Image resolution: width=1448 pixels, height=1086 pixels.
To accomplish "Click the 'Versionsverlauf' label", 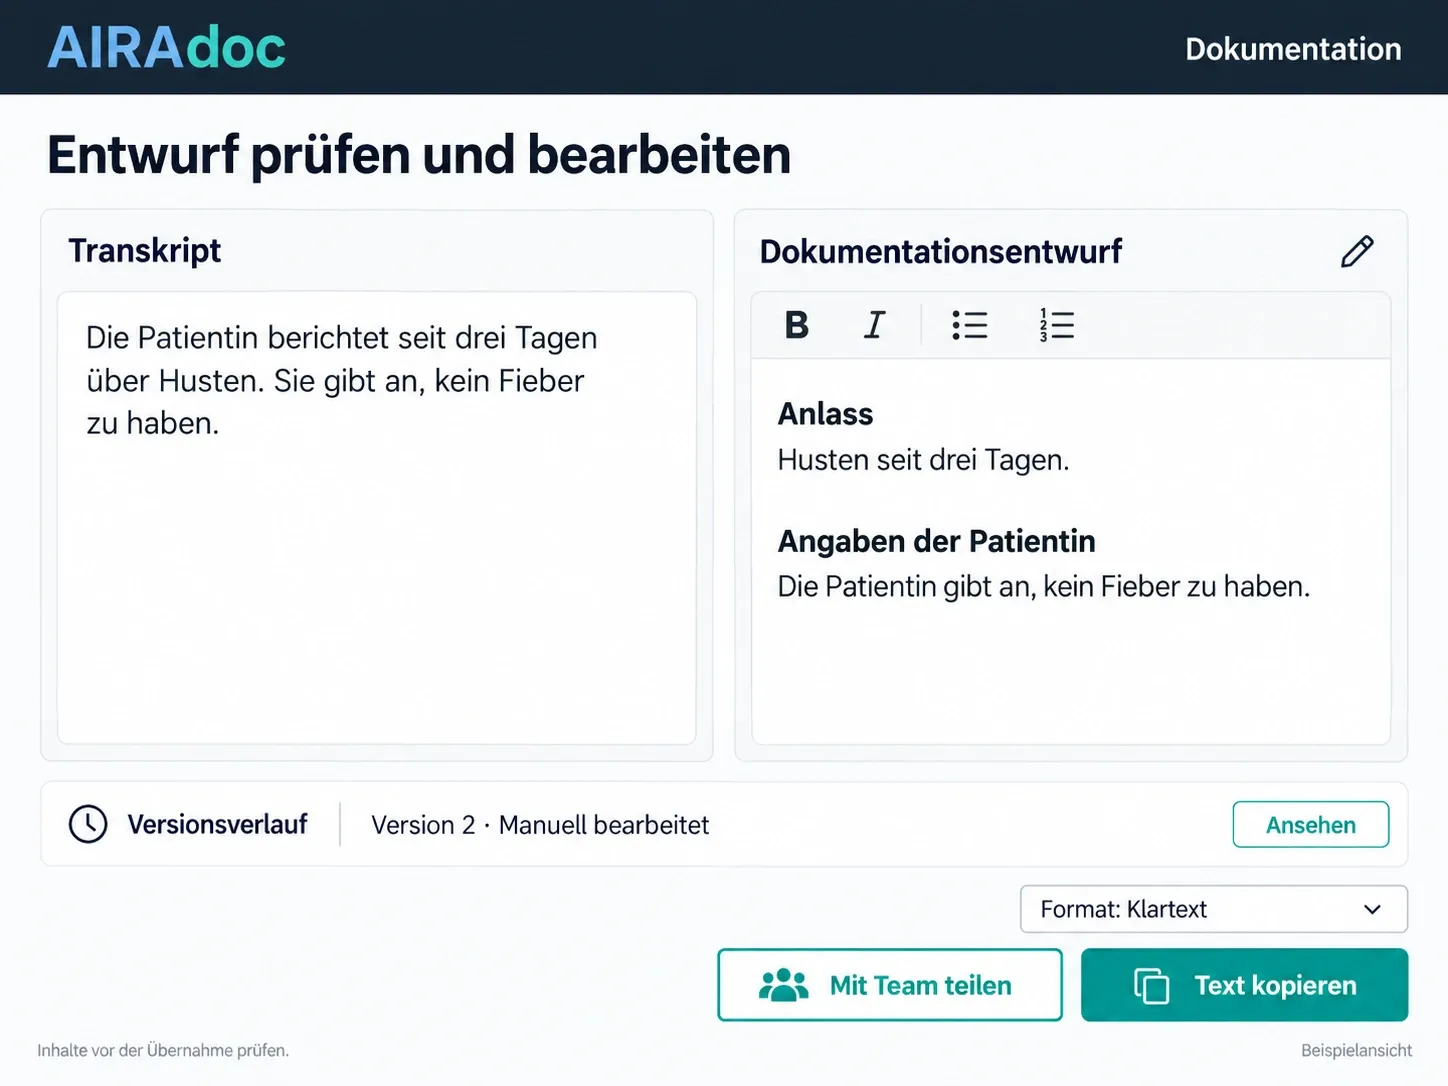I will [217, 824].
